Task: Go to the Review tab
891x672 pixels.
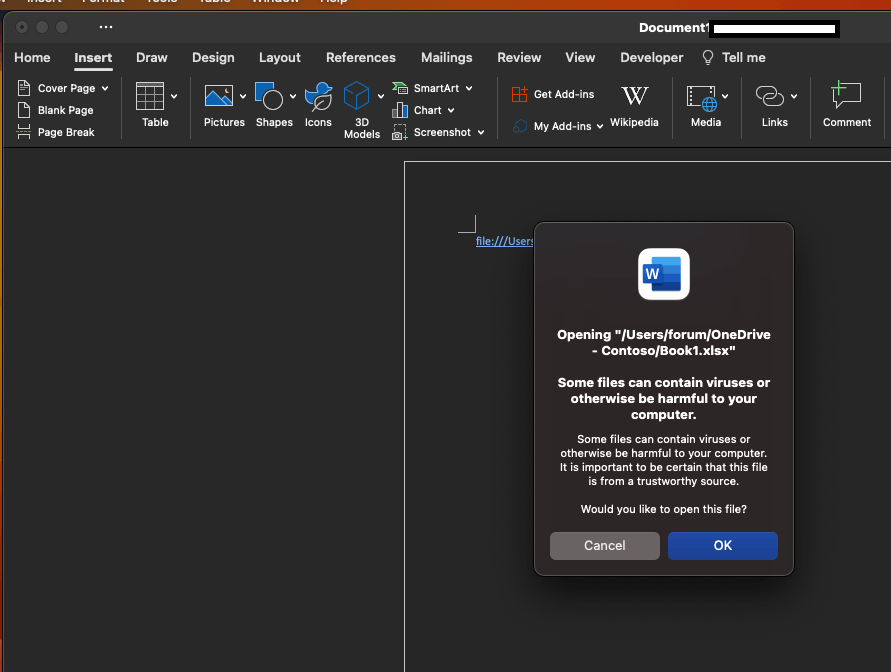Action: pyautogui.click(x=519, y=57)
